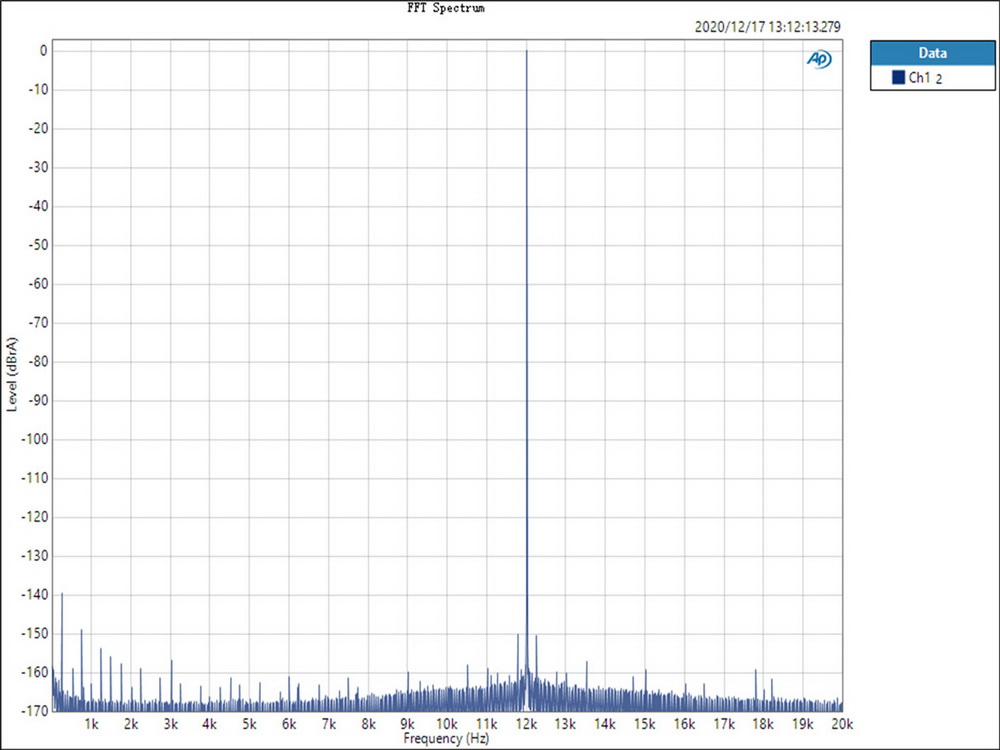Click the 10k frequency axis label

click(447, 723)
